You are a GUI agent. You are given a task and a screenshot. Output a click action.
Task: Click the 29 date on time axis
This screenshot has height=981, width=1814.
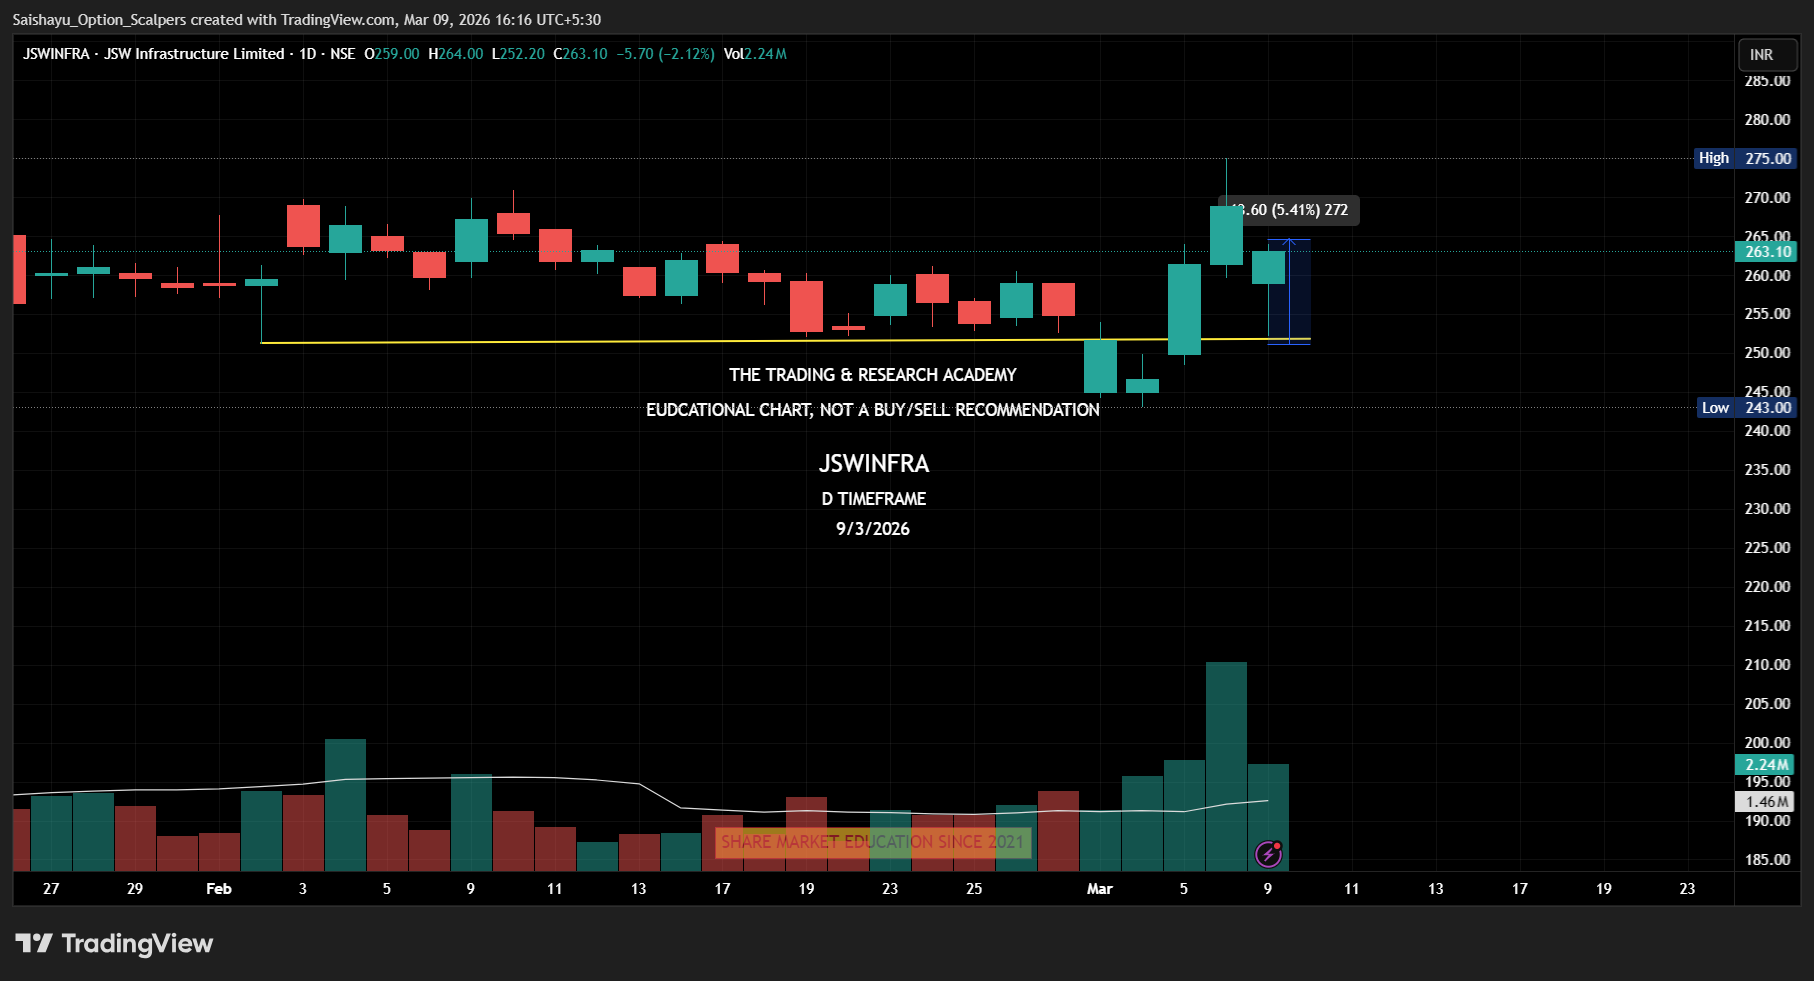pos(135,889)
